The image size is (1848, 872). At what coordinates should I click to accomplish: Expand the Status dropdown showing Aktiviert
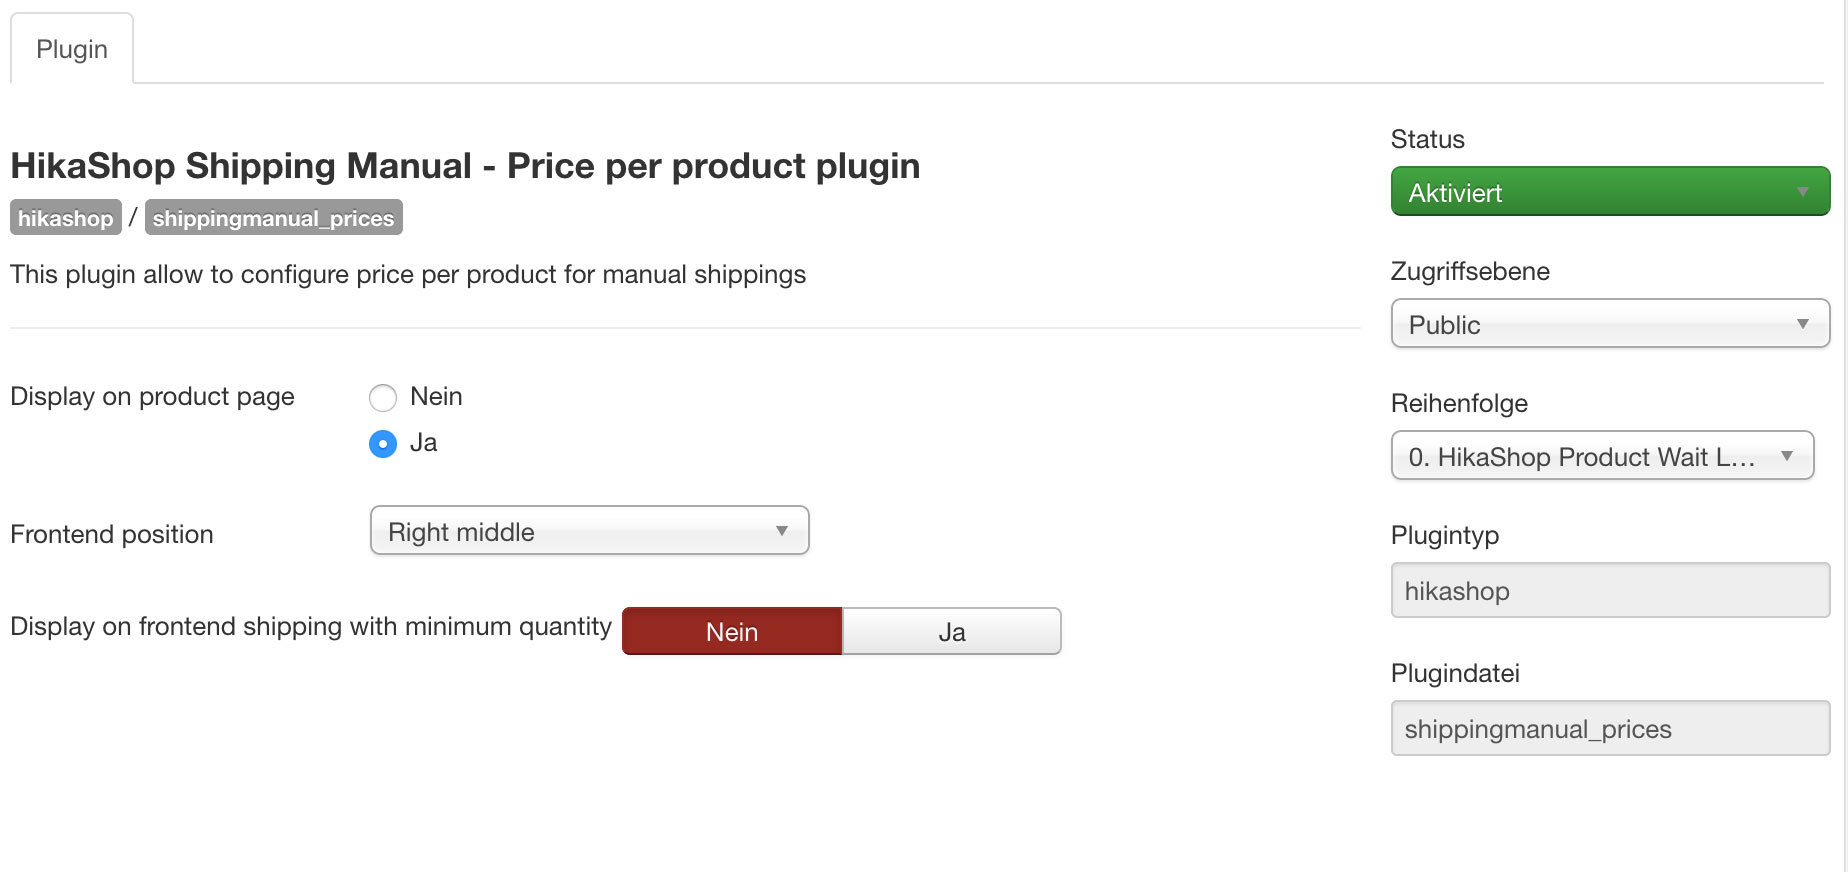click(1610, 192)
